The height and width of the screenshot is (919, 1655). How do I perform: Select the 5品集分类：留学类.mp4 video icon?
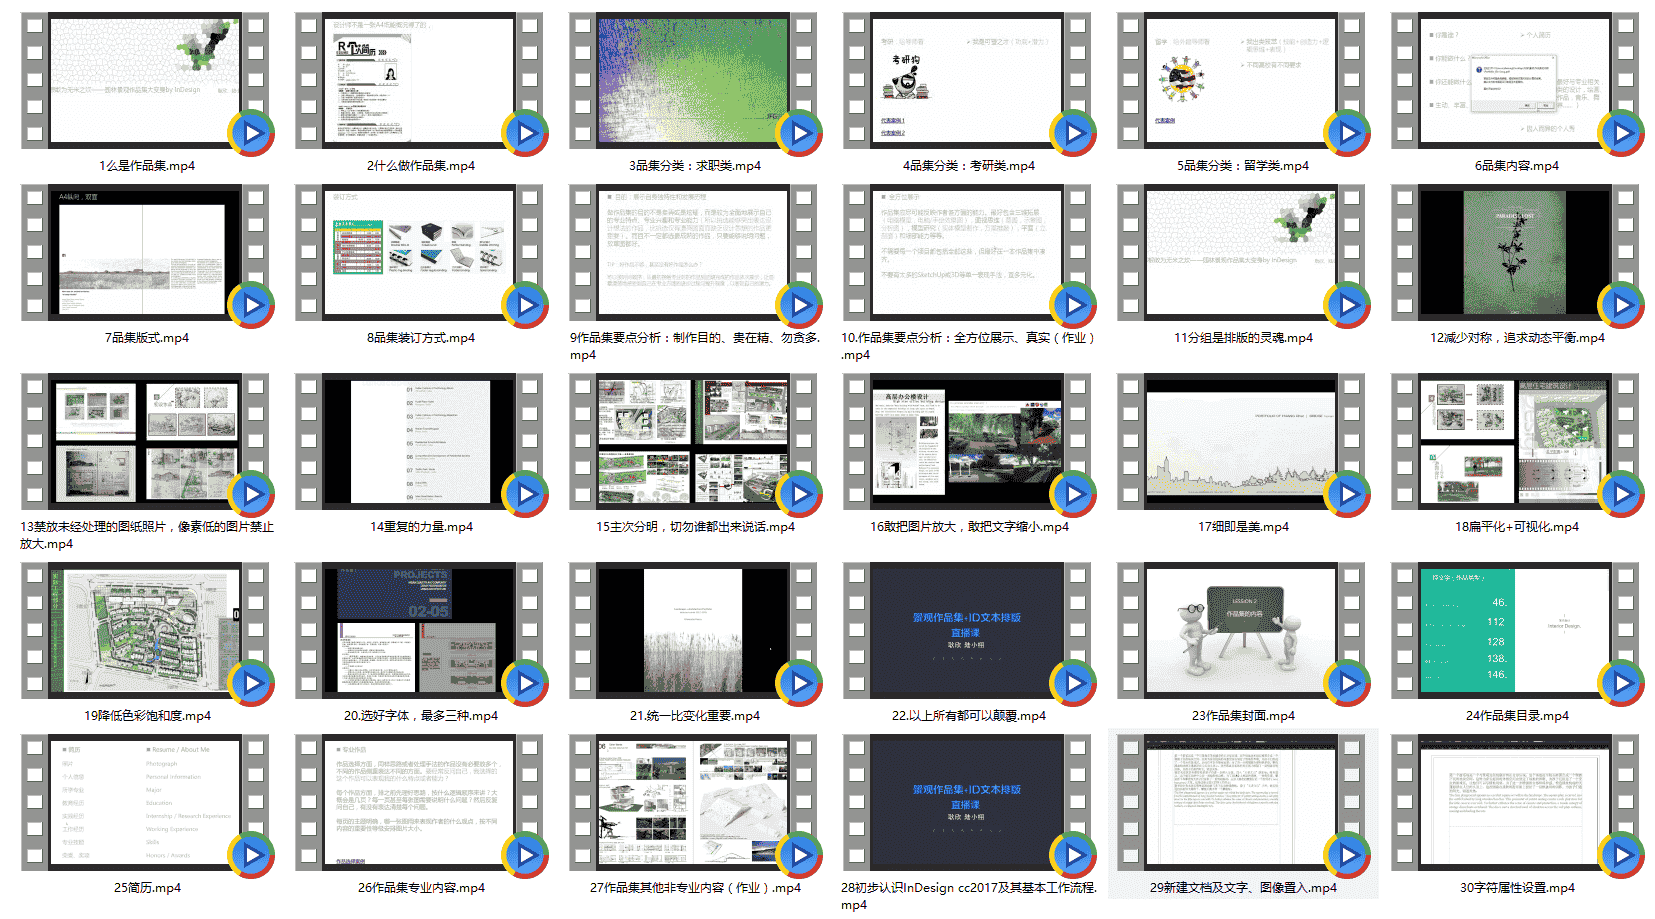(1242, 81)
